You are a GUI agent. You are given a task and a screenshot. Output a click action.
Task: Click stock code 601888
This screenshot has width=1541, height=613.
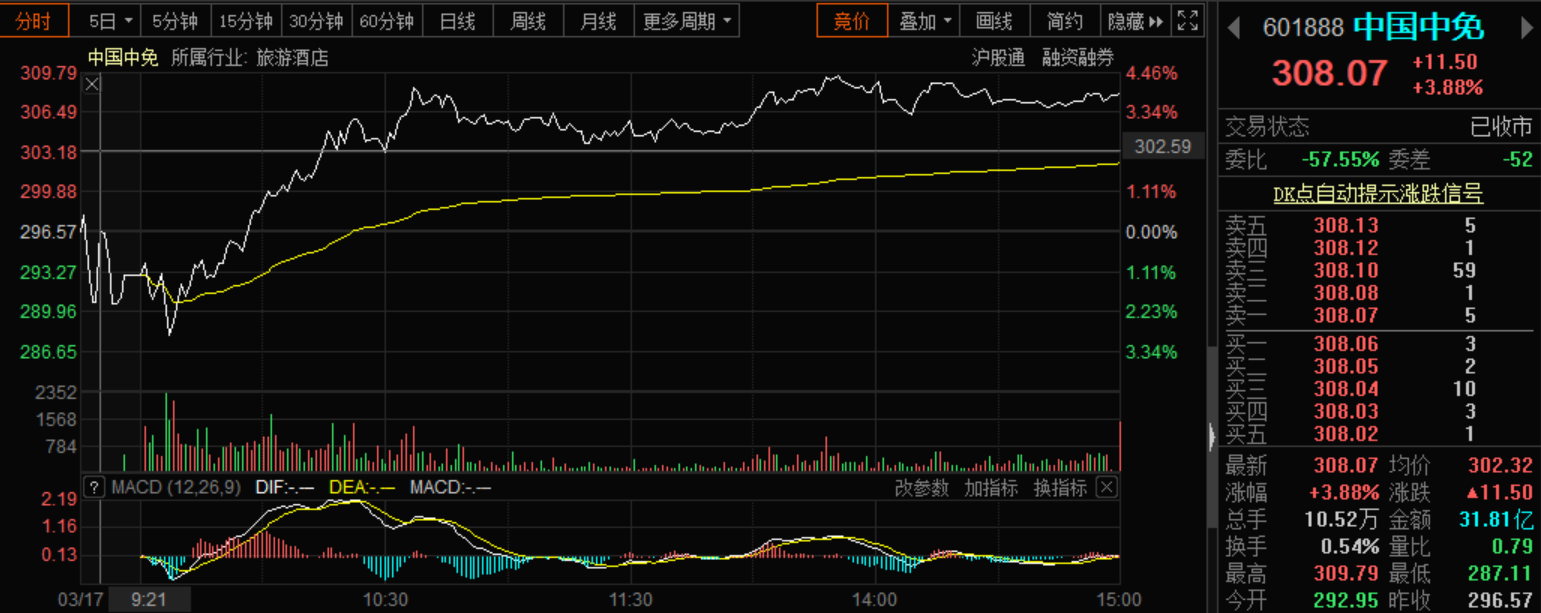click(x=1303, y=28)
